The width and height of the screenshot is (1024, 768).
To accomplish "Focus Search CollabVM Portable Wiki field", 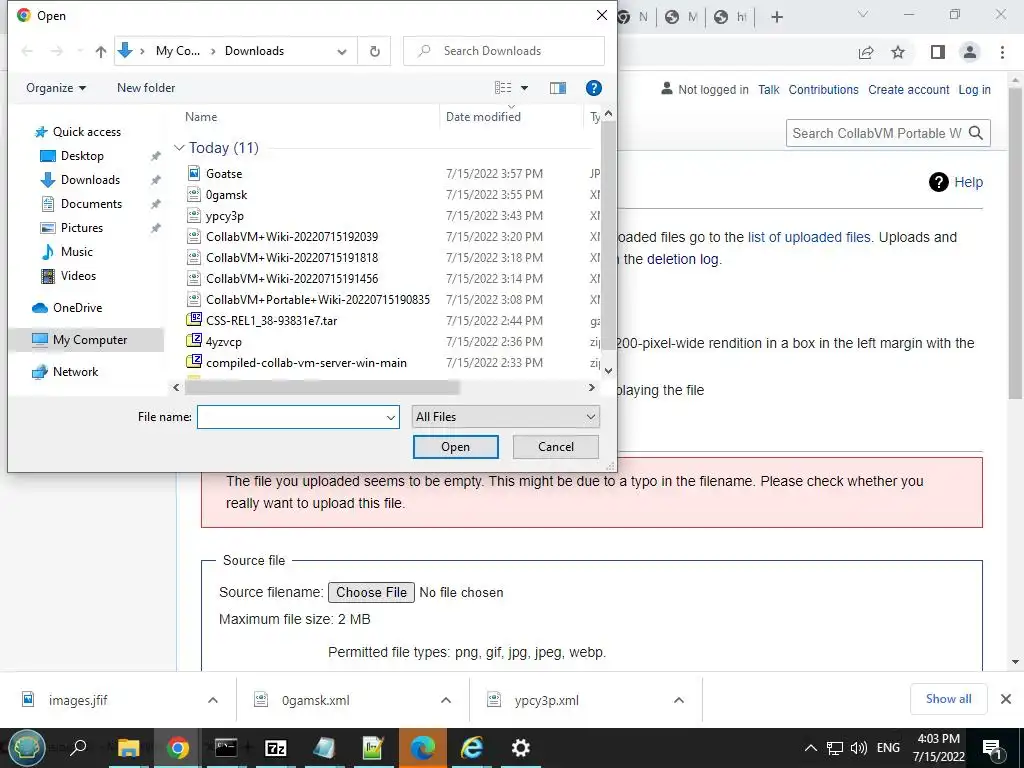I will (876, 133).
